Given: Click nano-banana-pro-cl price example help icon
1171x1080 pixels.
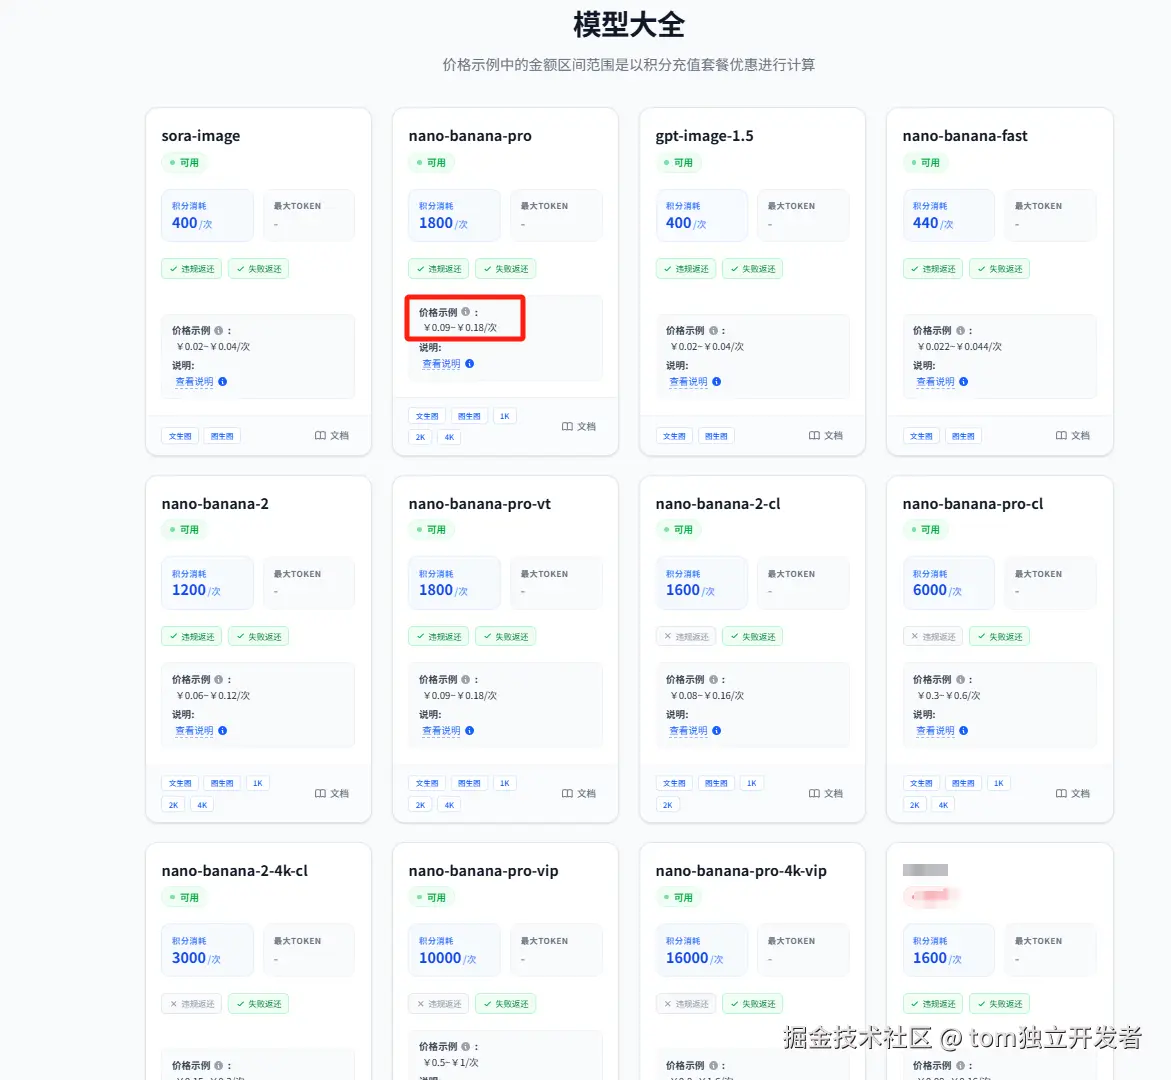Looking at the screenshot, I should pos(960,680).
